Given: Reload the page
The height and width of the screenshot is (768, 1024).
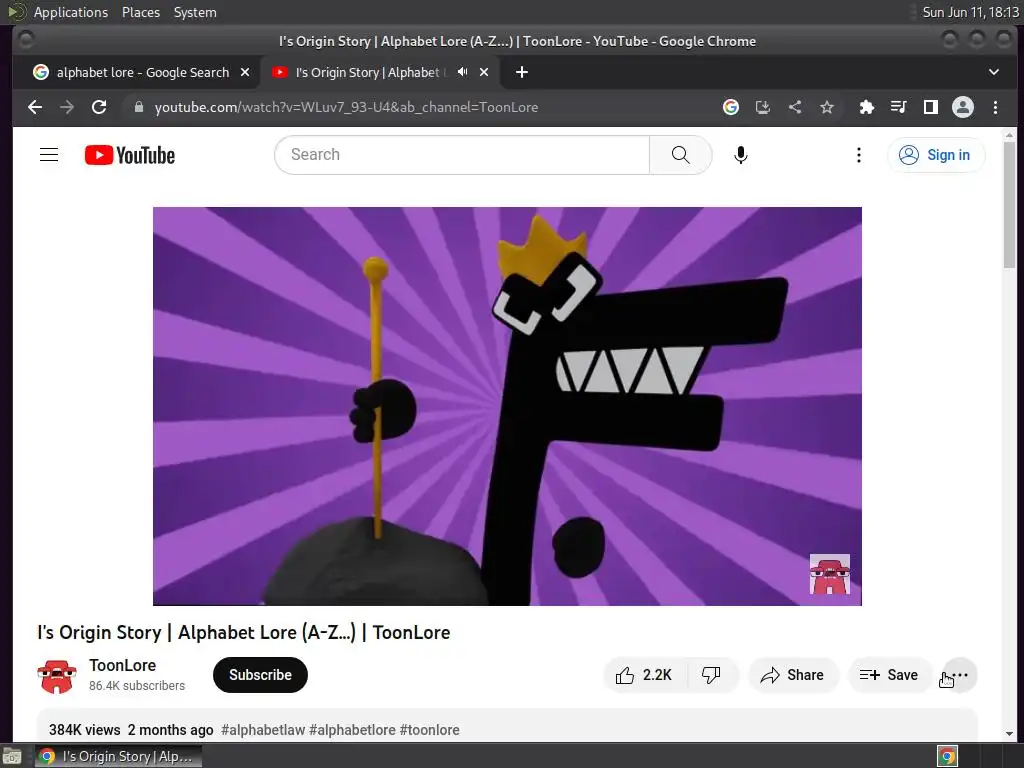Looking at the screenshot, I should pyautogui.click(x=99, y=107).
